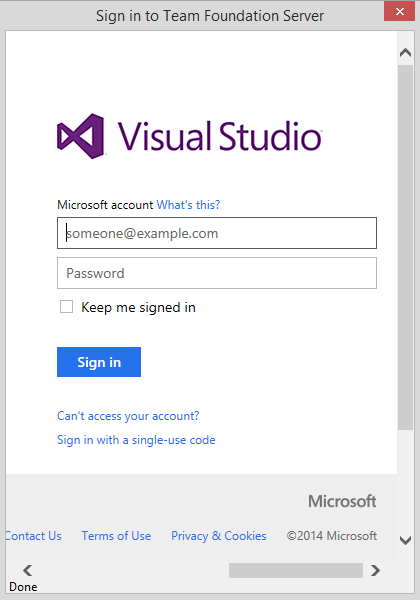Click the horizontal scrollbar thumb
Screen dimensions: 420x600
click(x=296, y=570)
